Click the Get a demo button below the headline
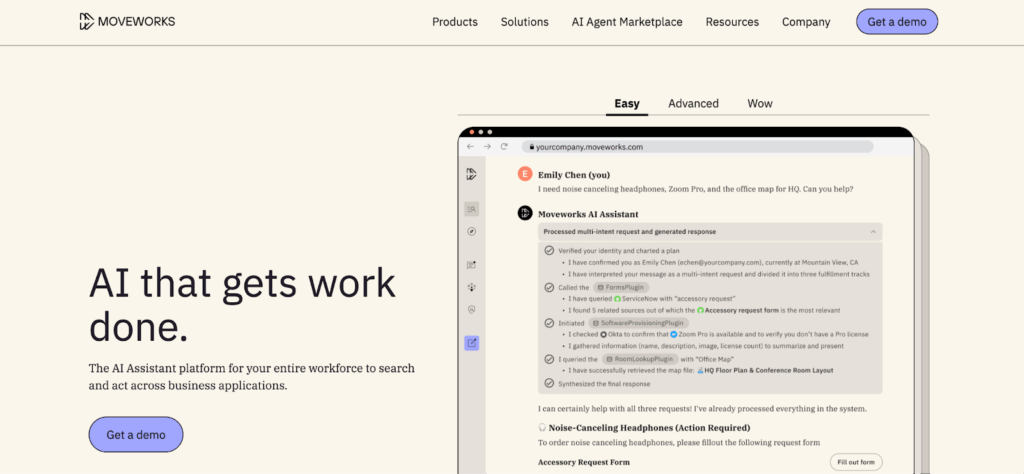1024x474 pixels. (136, 434)
